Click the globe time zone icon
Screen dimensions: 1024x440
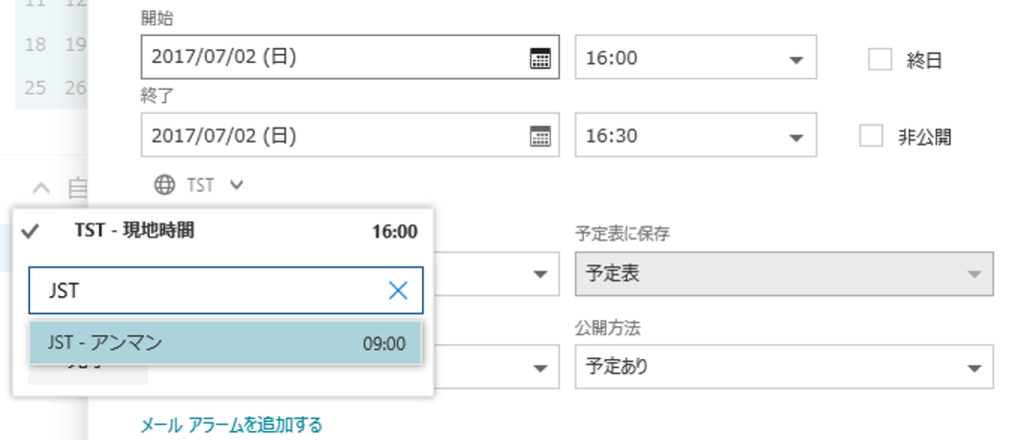(x=164, y=185)
